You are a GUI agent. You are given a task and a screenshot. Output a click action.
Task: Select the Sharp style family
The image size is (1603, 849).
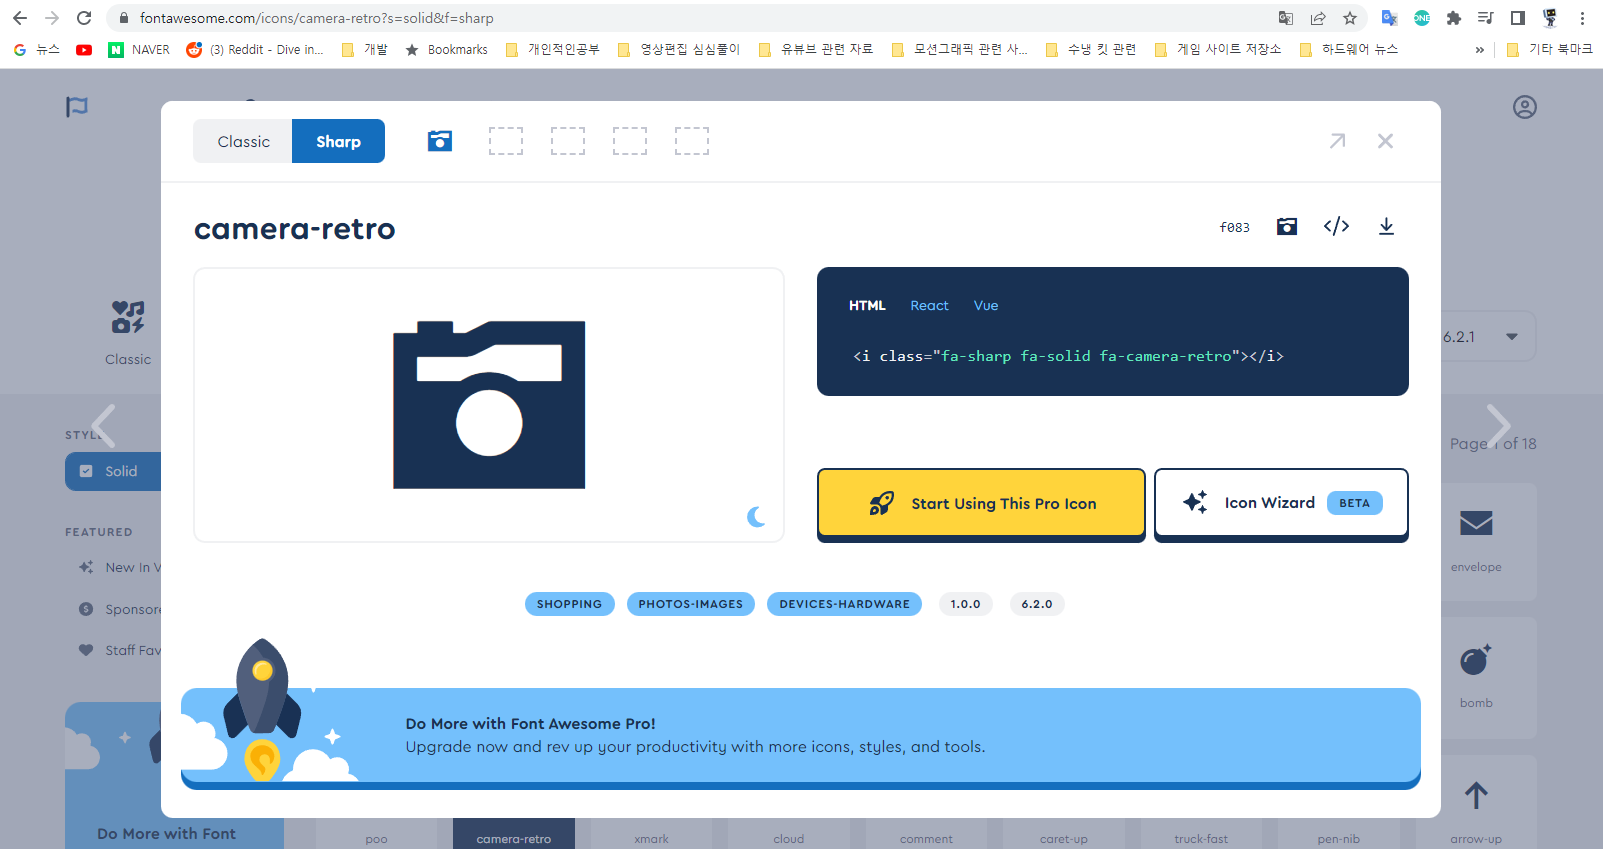click(x=338, y=141)
